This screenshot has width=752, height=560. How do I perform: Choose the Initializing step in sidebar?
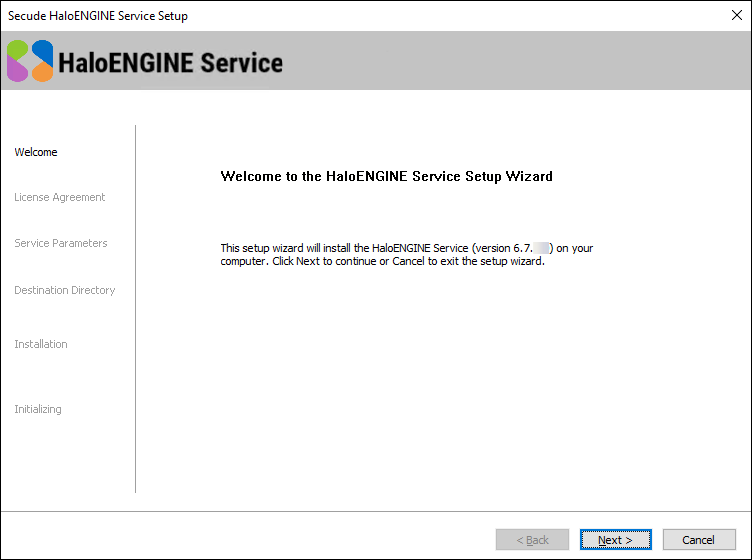(x=38, y=409)
